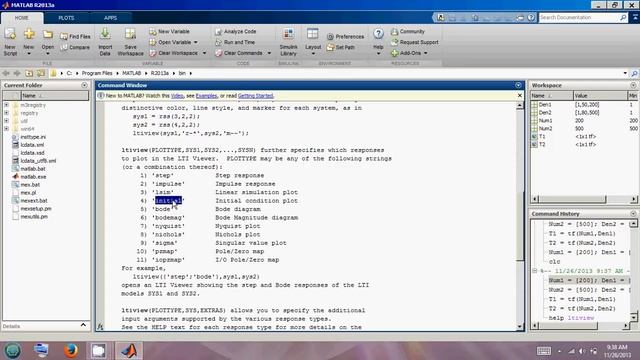Click the Save Workspace icon
Screen dimensions: 640x360
point(130,34)
